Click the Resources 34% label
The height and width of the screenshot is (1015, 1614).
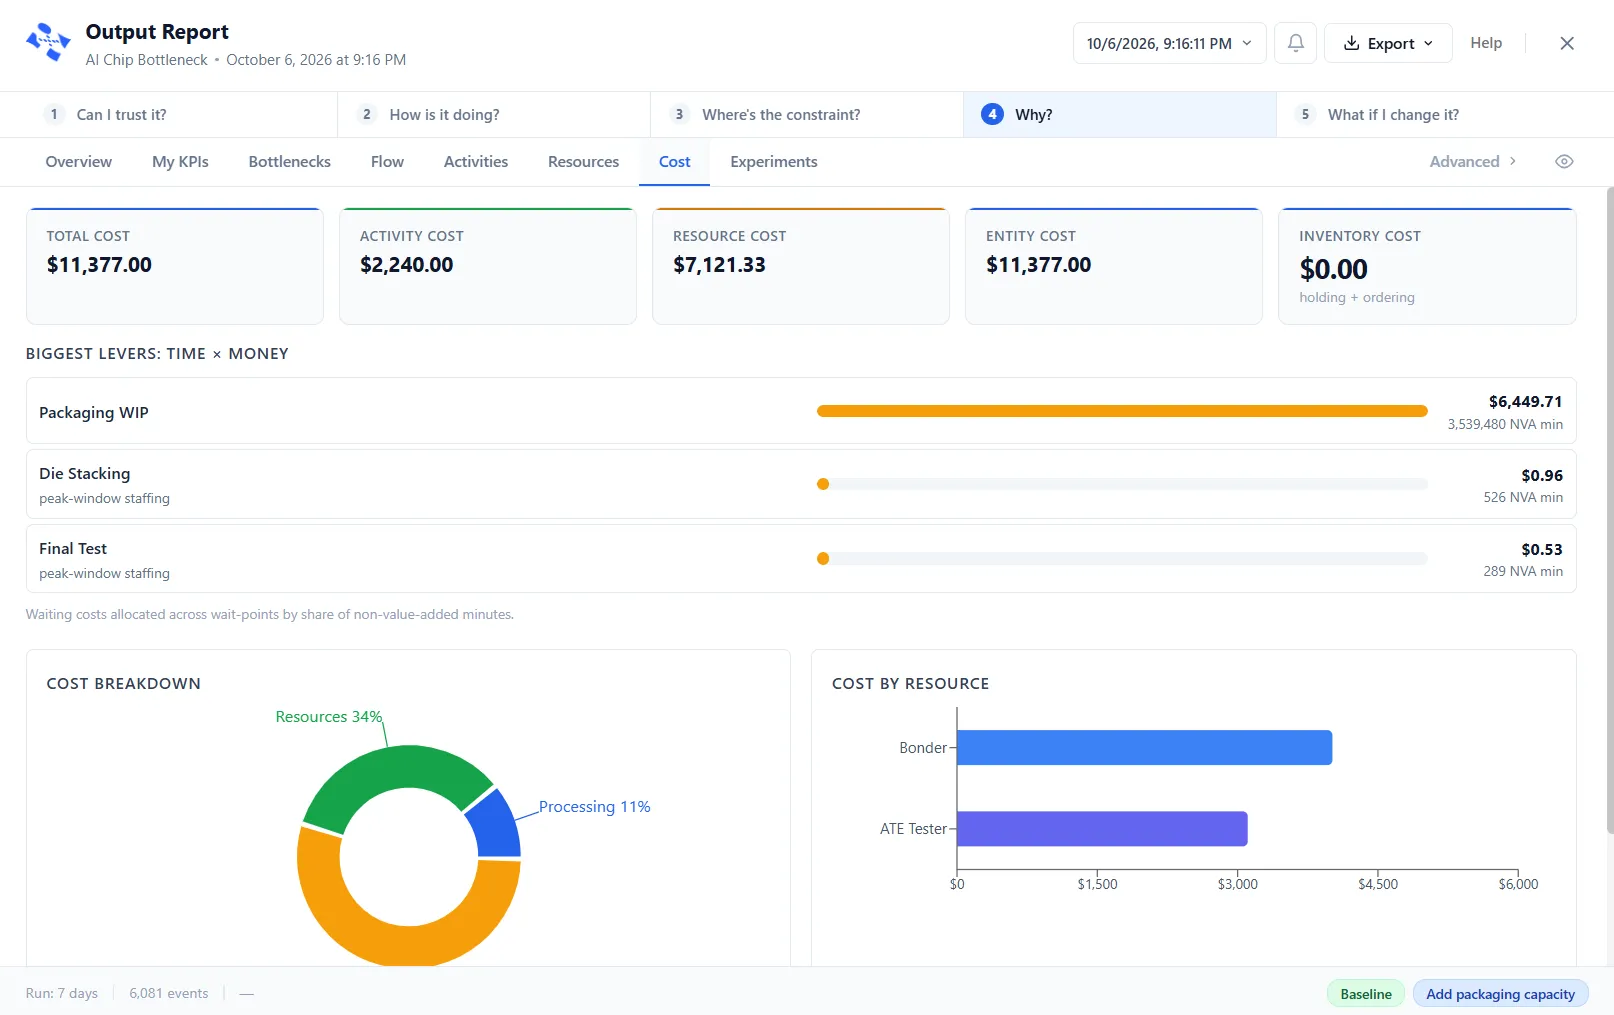[329, 717]
